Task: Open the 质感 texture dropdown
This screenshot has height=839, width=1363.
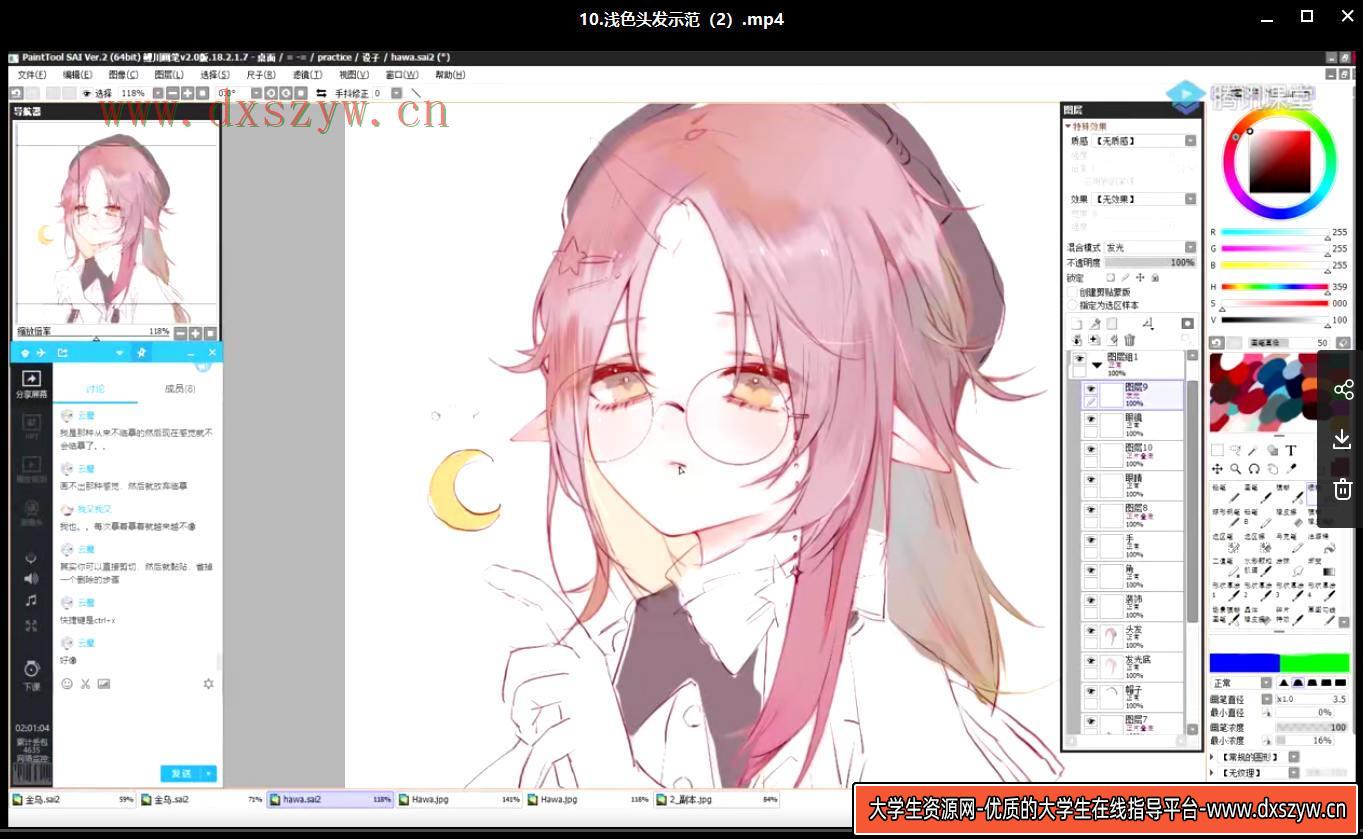Action: 1190,141
